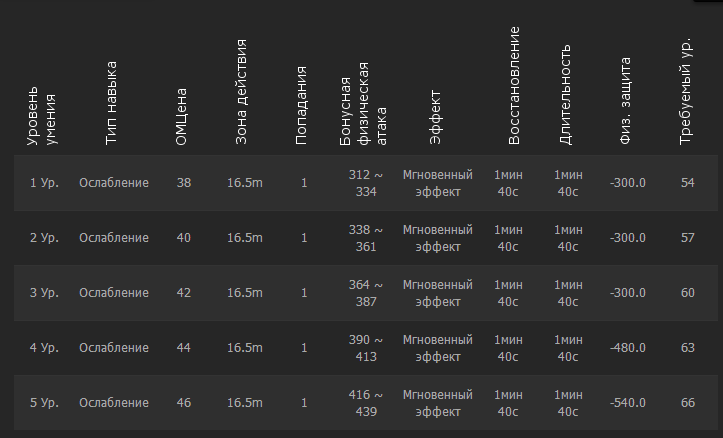Select the physical defense value "-540.0"

pyautogui.click(x=627, y=403)
